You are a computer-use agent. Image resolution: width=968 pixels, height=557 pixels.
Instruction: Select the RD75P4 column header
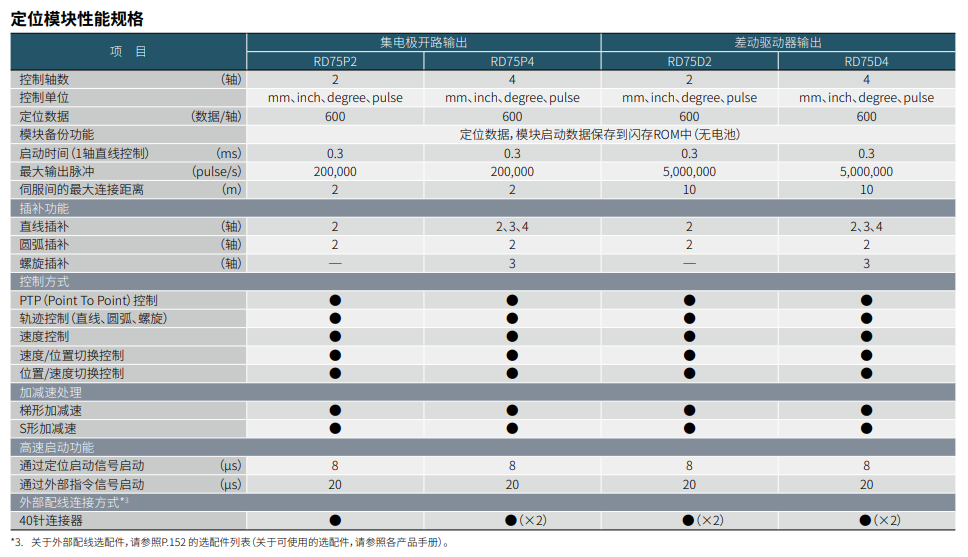tap(512, 62)
